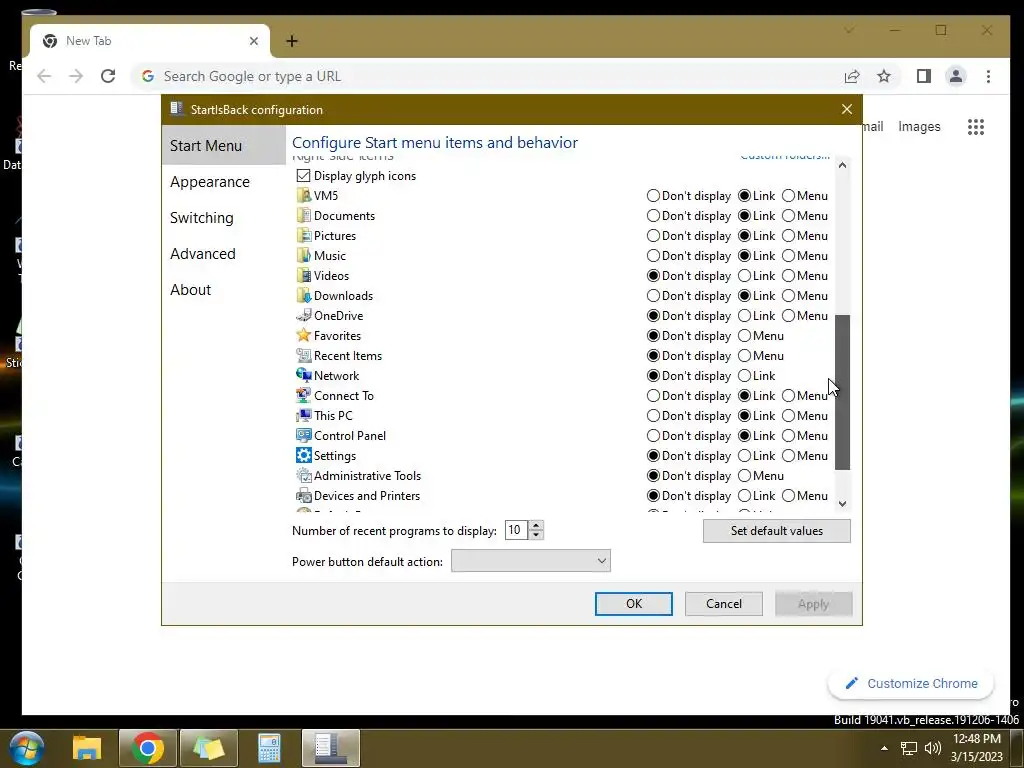The width and height of the screenshot is (1024, 768).
Task: Increase recent programs count spinner
Action: tap(536, 526)
